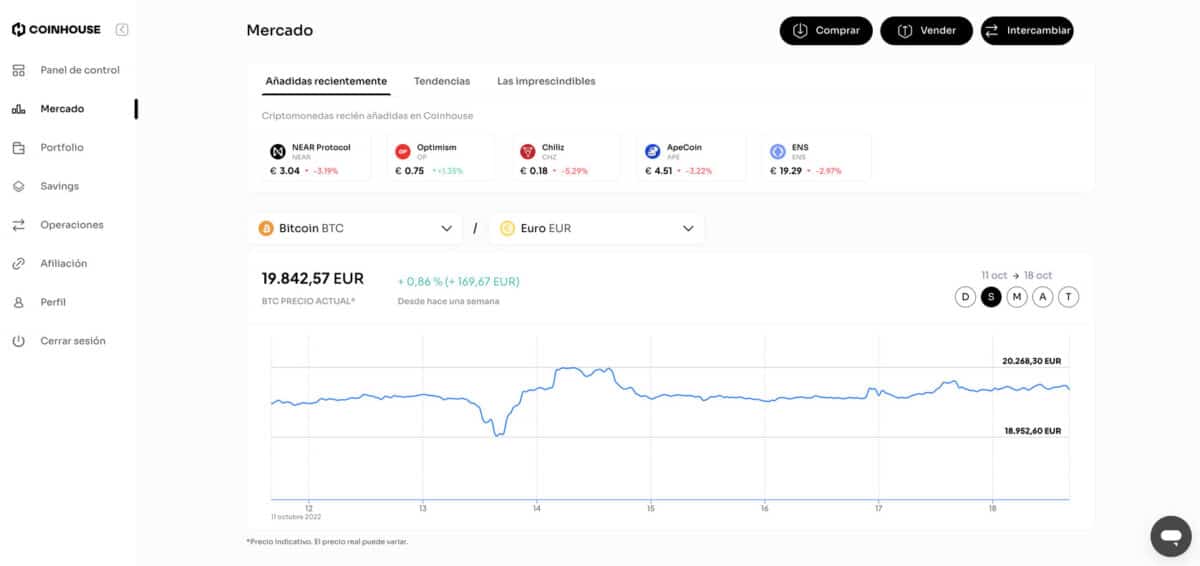
Task: Select the D daily chart period
Action: (x=965, y=297)
